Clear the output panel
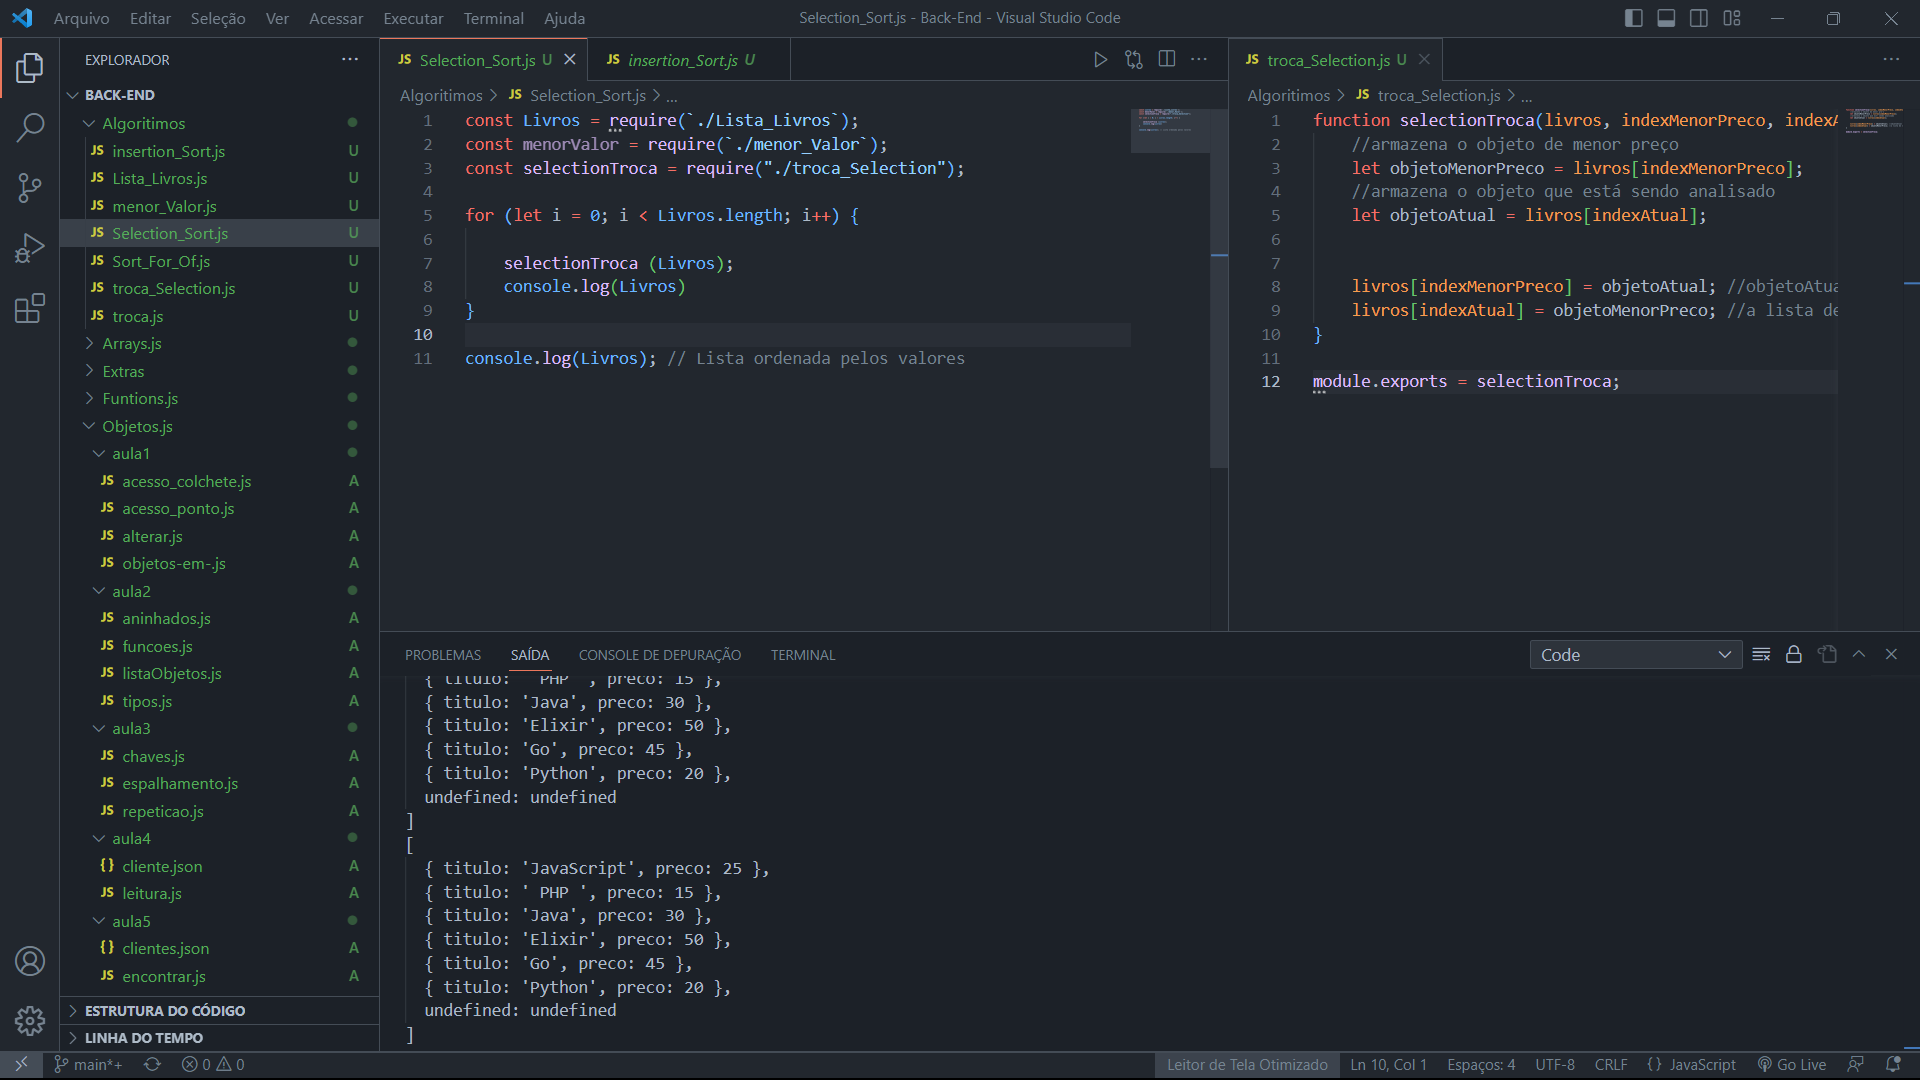Screen dimensions: 1920x1080 (x=1761, y=654)
